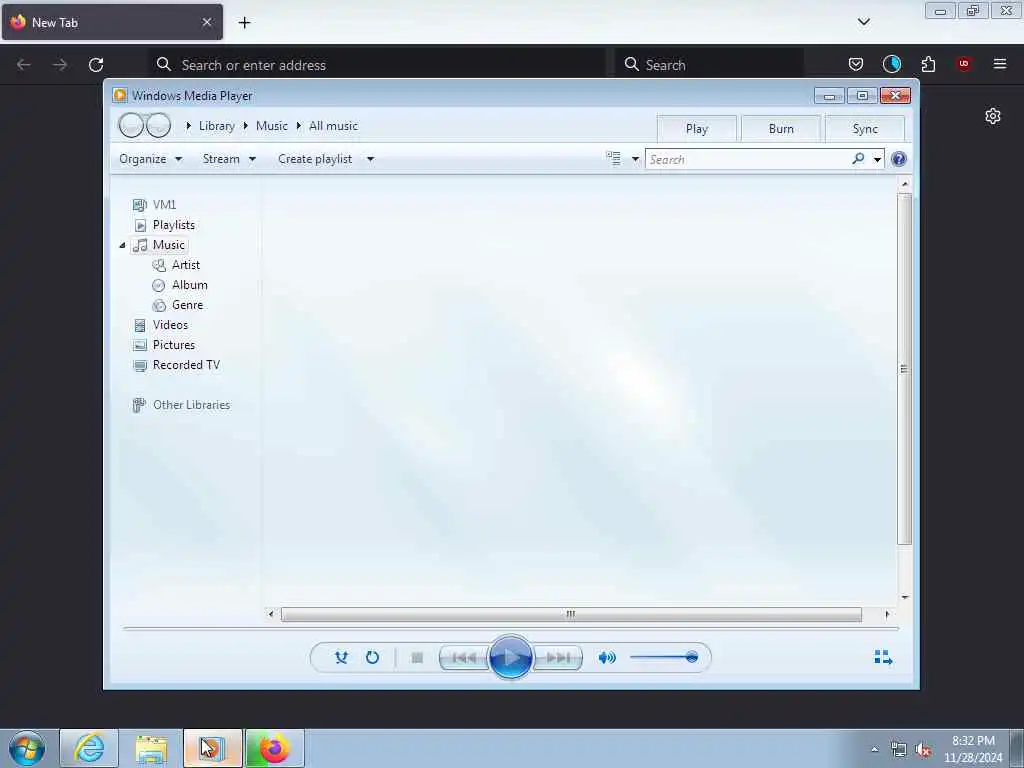Open the Play tab
Screen dimensions: 1024x768
pyautogui.click(x=697, y=129)
